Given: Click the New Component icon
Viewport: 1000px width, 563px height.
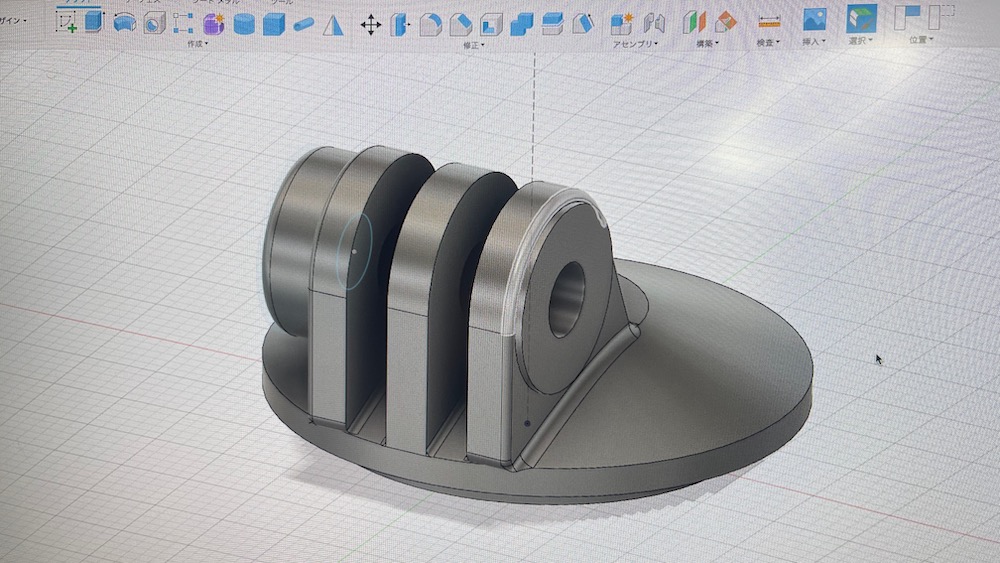Looking at the screenshot, I should [x=621, y=23].
